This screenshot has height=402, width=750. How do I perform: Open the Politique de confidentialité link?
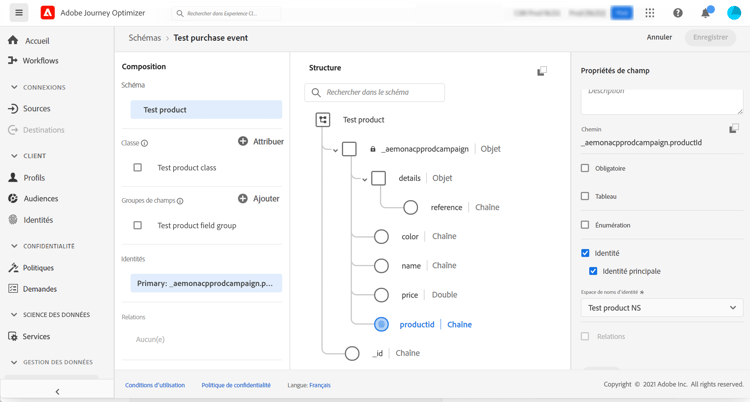236,385
